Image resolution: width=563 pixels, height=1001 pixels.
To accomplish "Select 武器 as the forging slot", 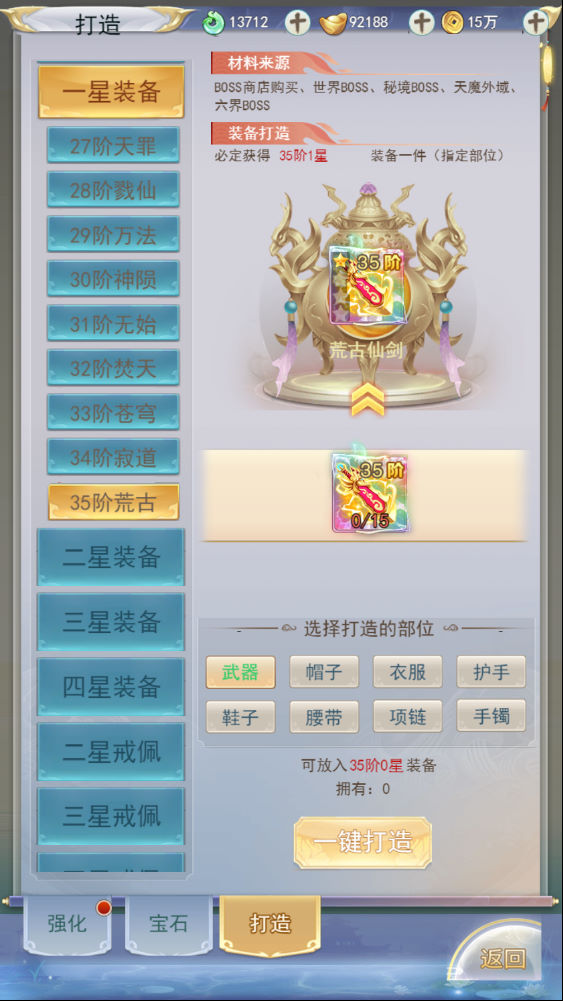I will pos(241,672).
